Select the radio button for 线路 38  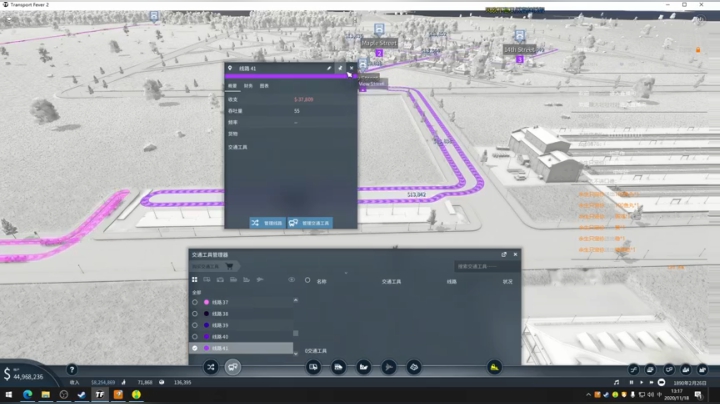(x=195, y=314)
